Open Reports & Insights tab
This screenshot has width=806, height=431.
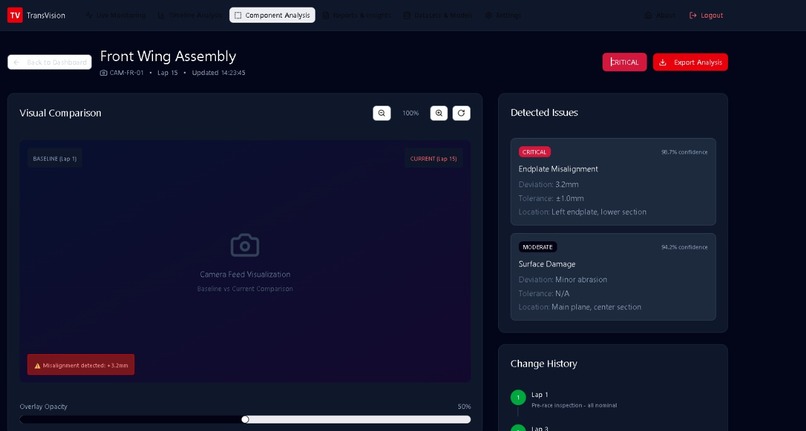(x=356, y=15)
